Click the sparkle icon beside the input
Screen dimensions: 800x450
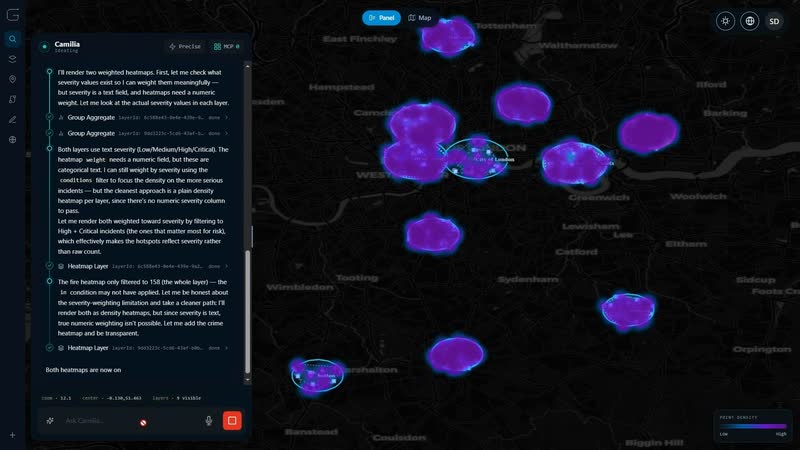tap(50, 421)
